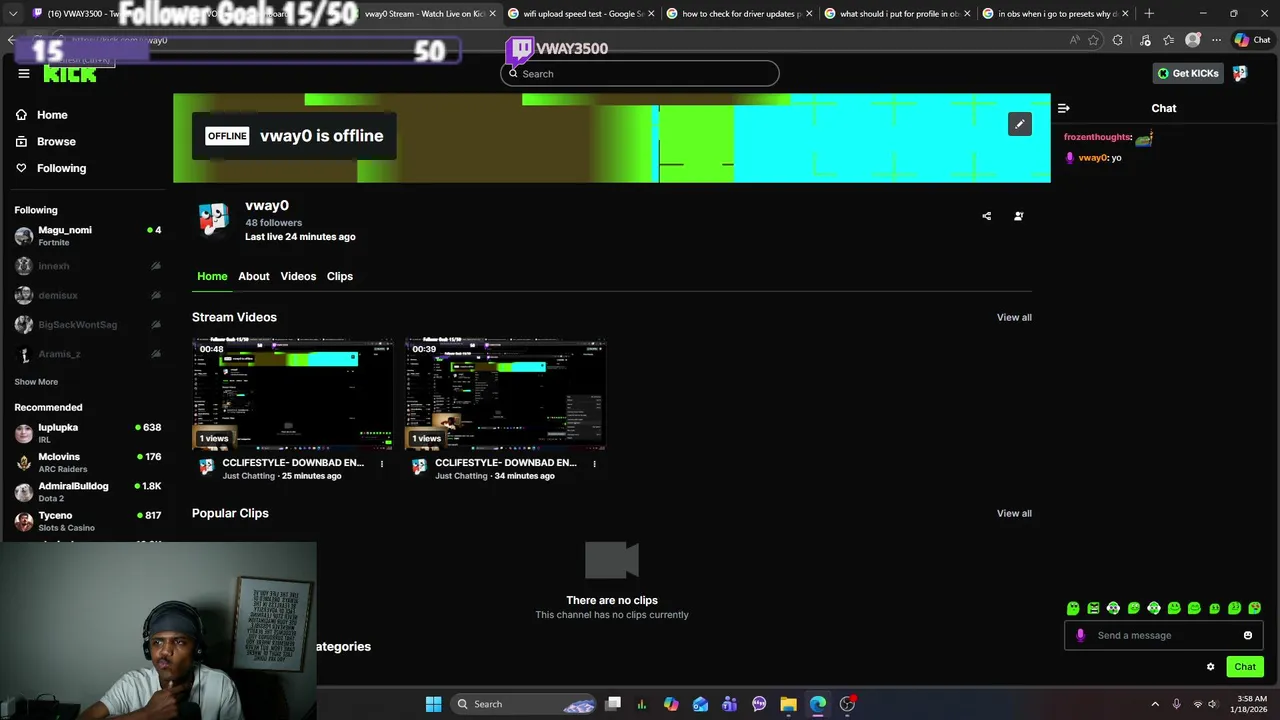
Task: Open BigSackWontSag followed channel
Action: tap(88, 325)
